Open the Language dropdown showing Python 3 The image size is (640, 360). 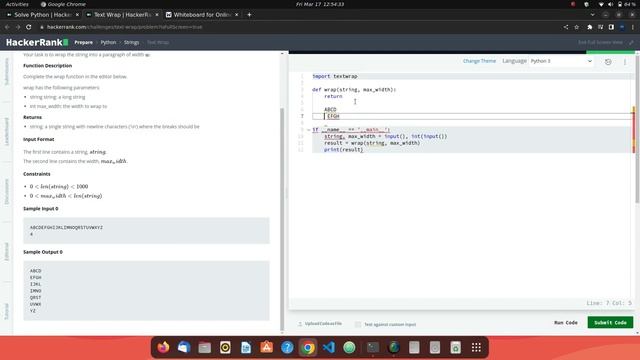coord(561,61)
